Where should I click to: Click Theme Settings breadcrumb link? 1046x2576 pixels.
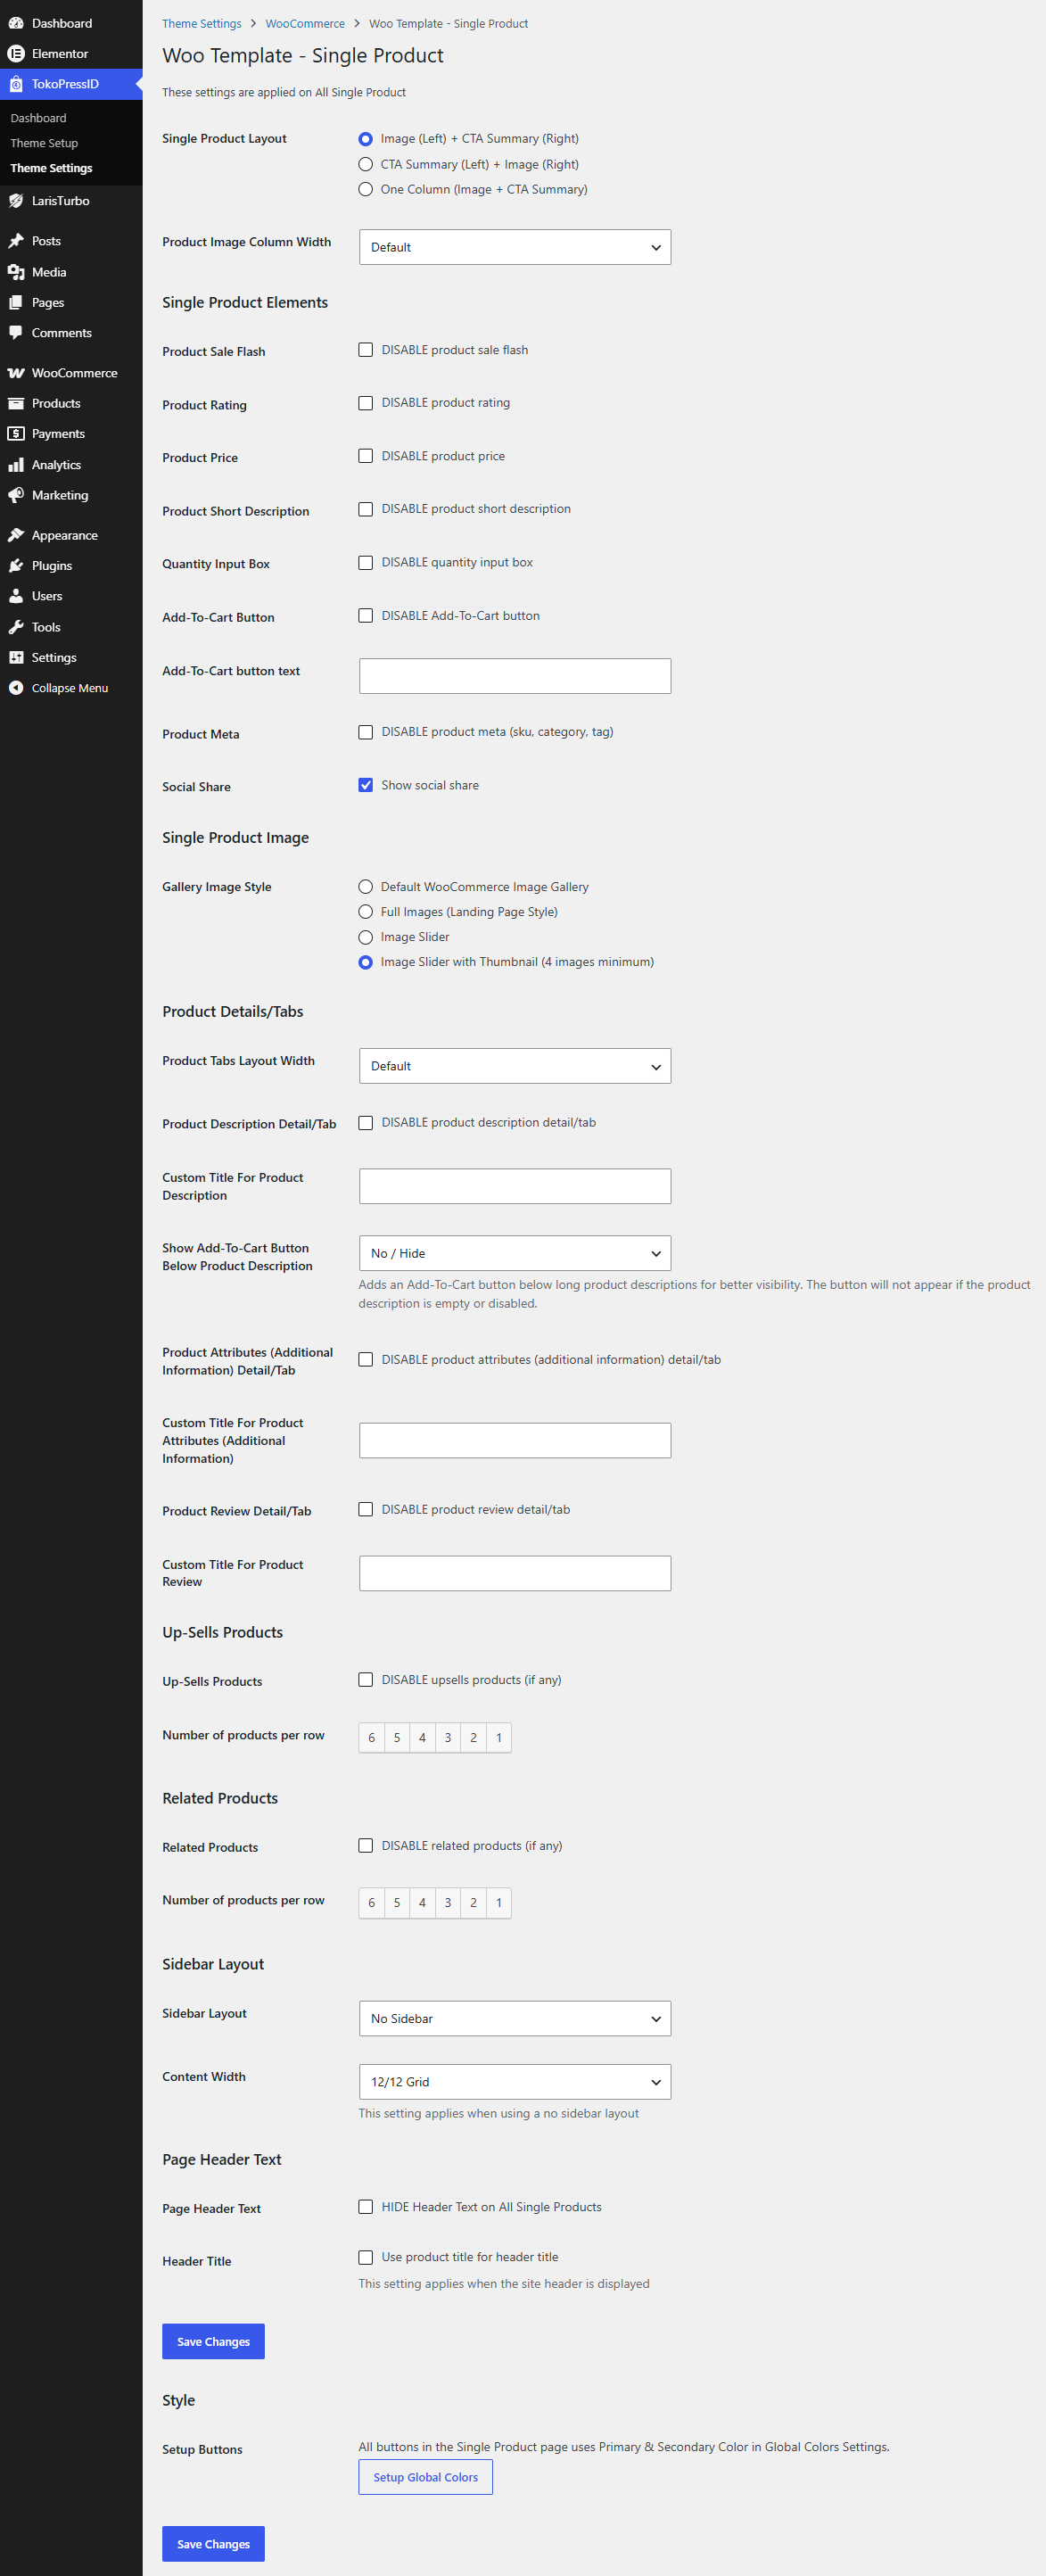point(202,24)
